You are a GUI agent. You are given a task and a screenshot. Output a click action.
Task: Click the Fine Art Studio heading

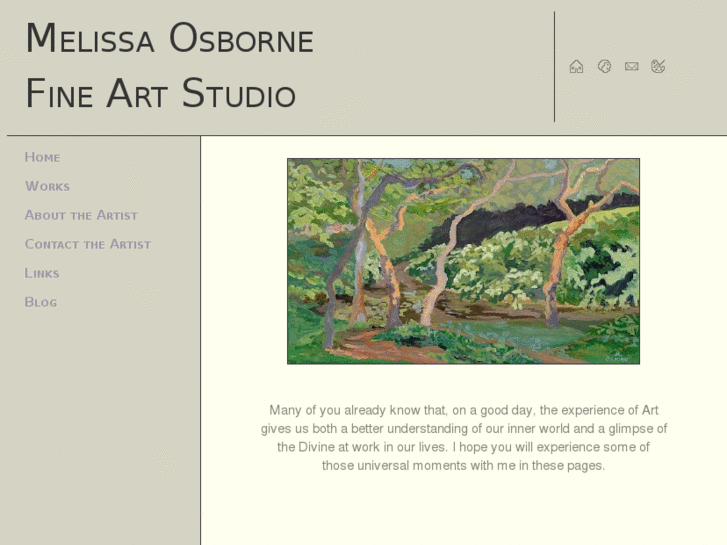pyautogui.click(x=160, y=94)
